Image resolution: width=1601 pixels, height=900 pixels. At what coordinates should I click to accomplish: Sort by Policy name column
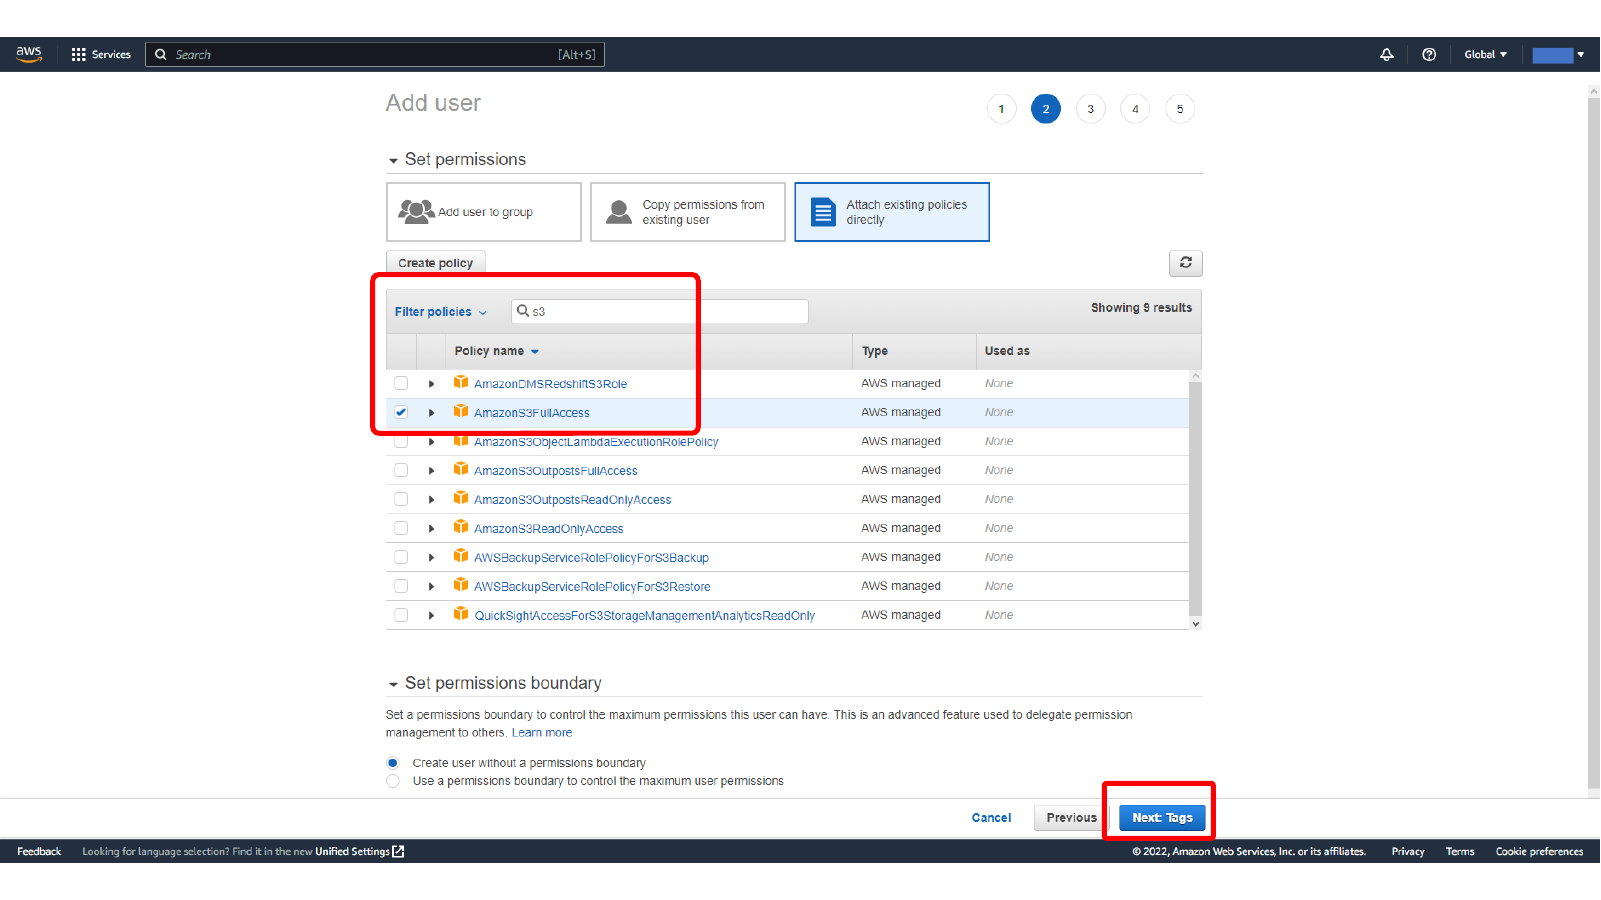coord(497,351)
